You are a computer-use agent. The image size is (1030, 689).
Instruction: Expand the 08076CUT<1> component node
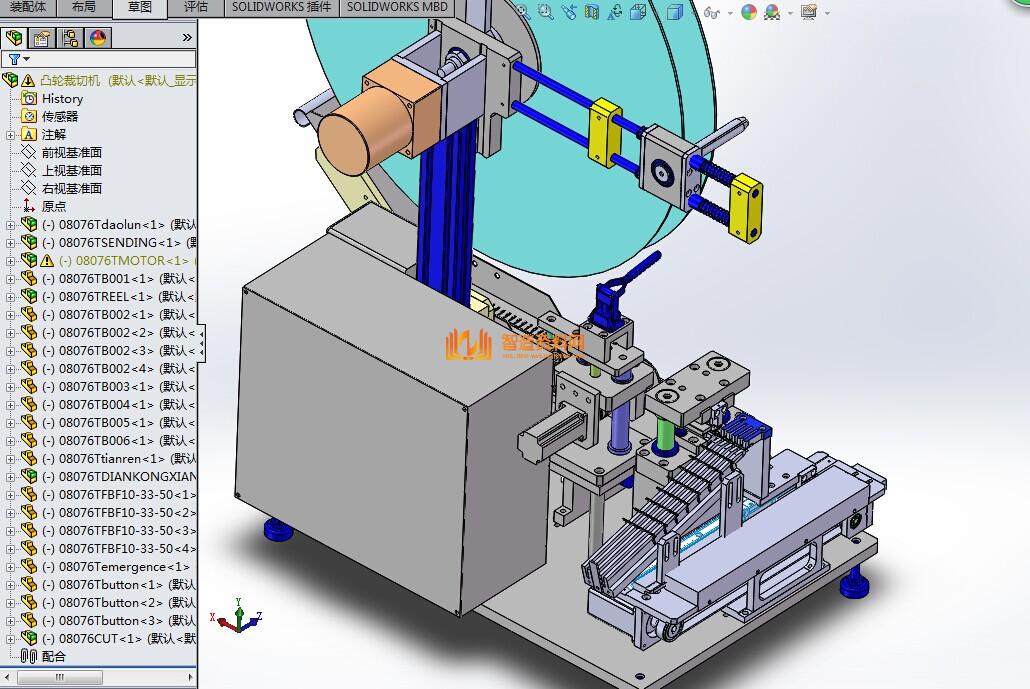point(11,638)
